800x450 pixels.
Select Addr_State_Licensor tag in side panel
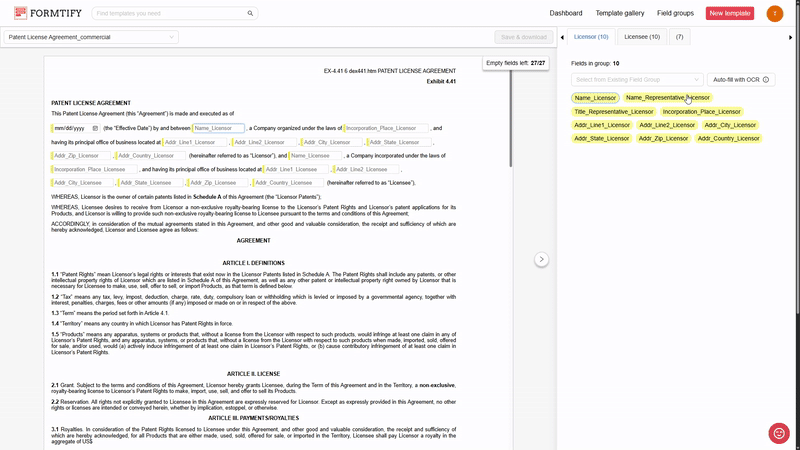tap(602, 138)
